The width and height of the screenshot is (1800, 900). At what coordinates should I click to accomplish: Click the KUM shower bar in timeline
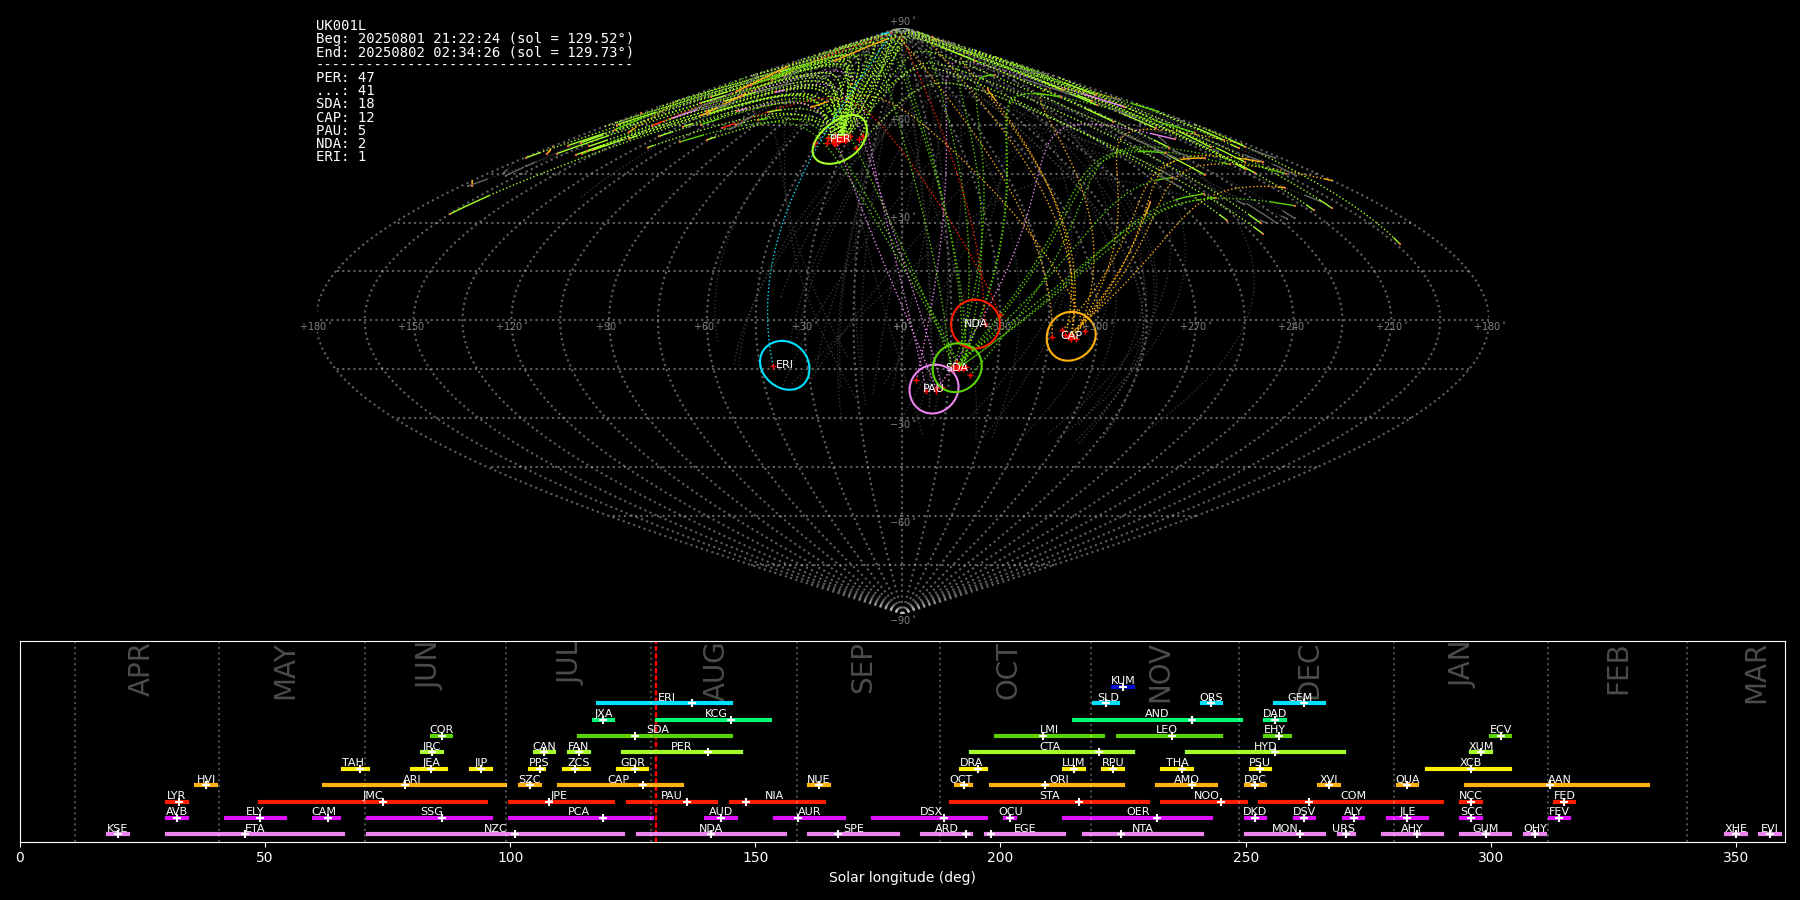(x=1123, y=687)
